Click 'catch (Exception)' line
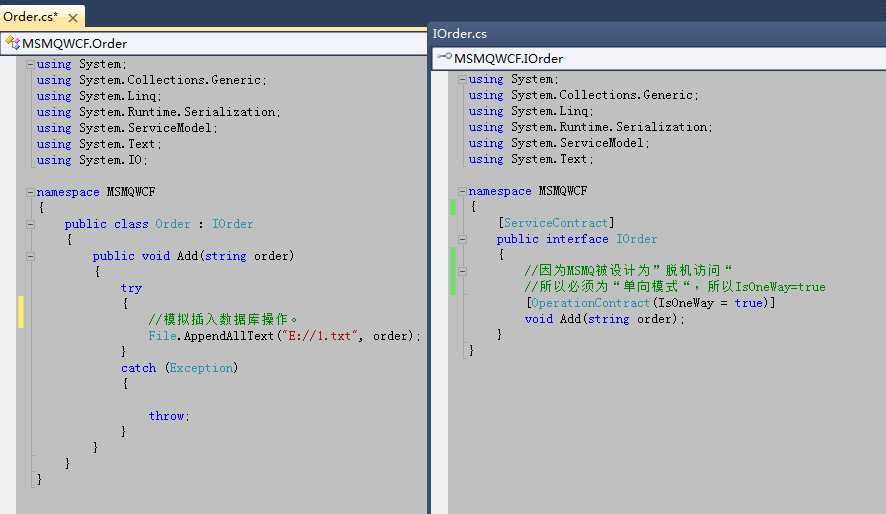 tap(179, 368)
